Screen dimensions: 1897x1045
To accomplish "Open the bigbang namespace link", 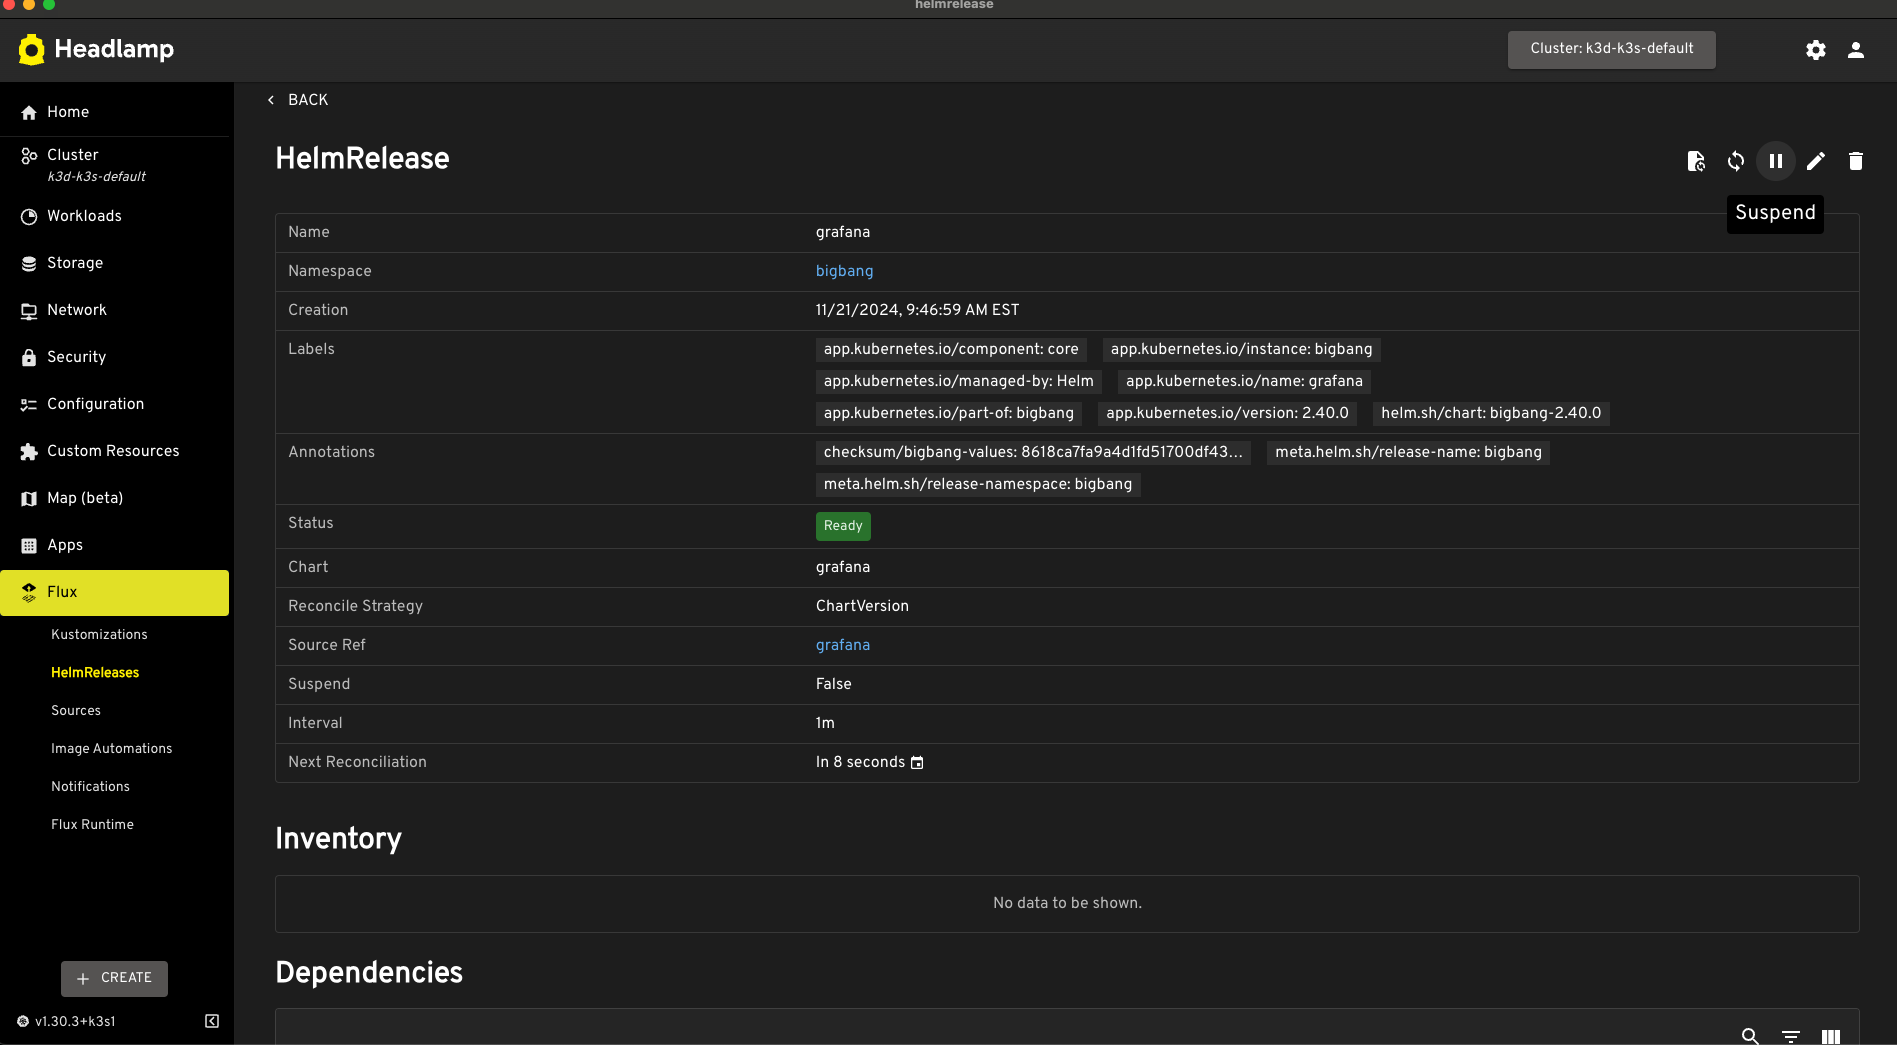I will (844, 271).
